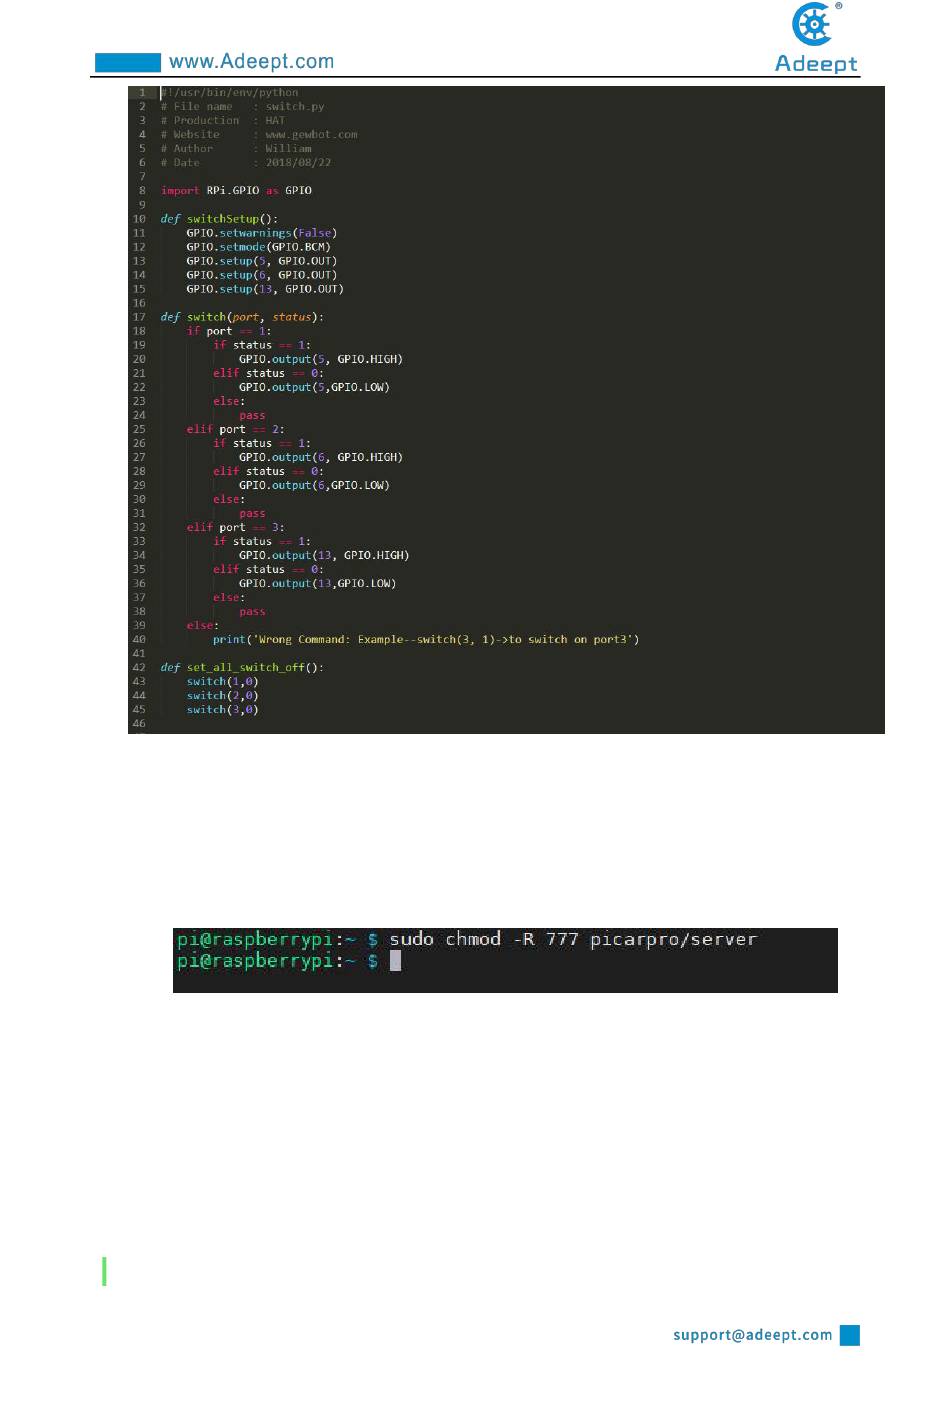Open the www.Adeept.com header link
Image resolution: width=950 pixels, height=1408 pixels.
pyautogui.click(x=251, y=62)
